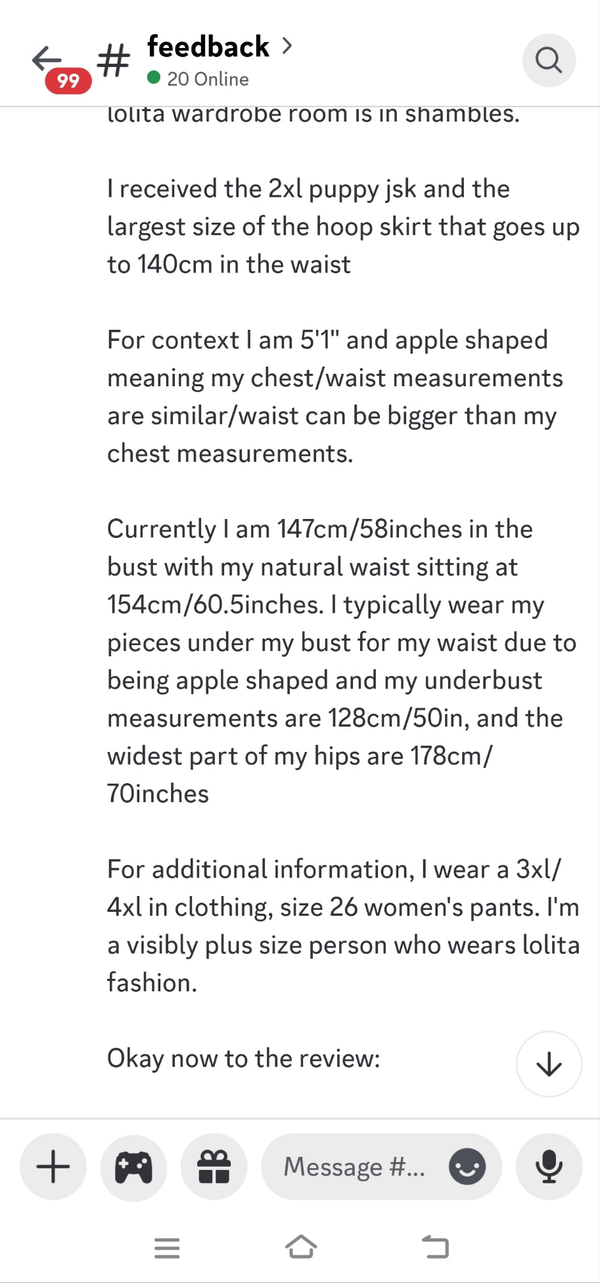View the 20 Online members list
Viewport: 600px width, 1283px height.
pyautogui.click(x=198, y=79)
